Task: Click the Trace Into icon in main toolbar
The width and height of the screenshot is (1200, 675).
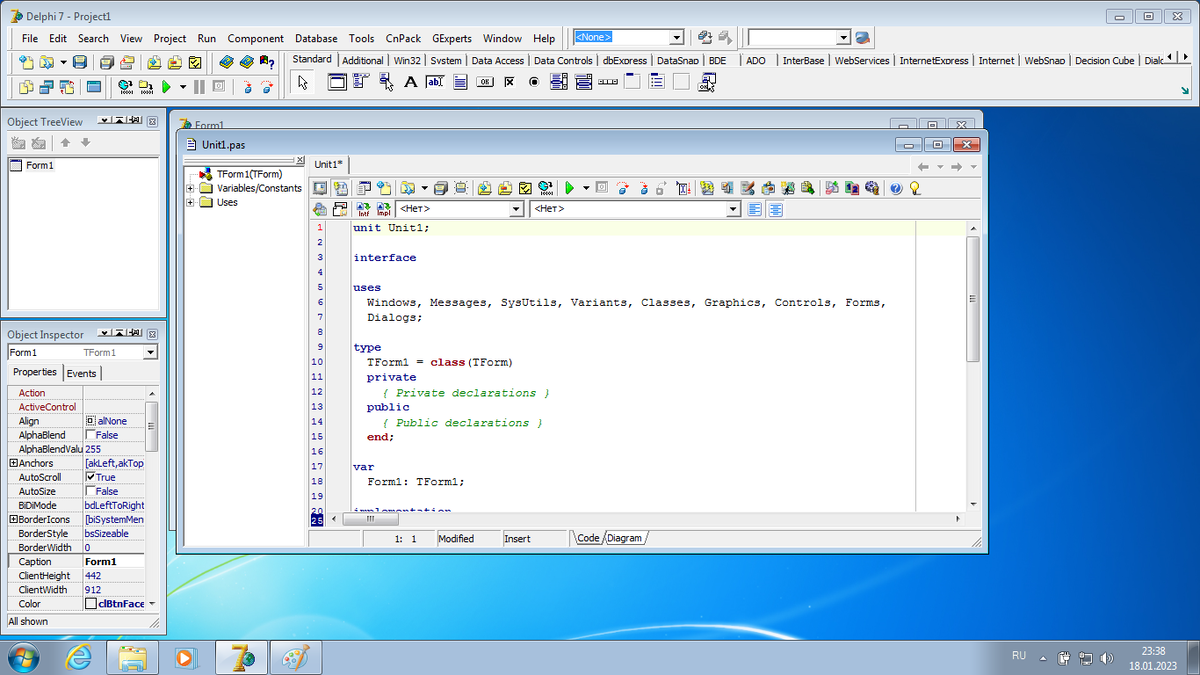Action: 248,87
